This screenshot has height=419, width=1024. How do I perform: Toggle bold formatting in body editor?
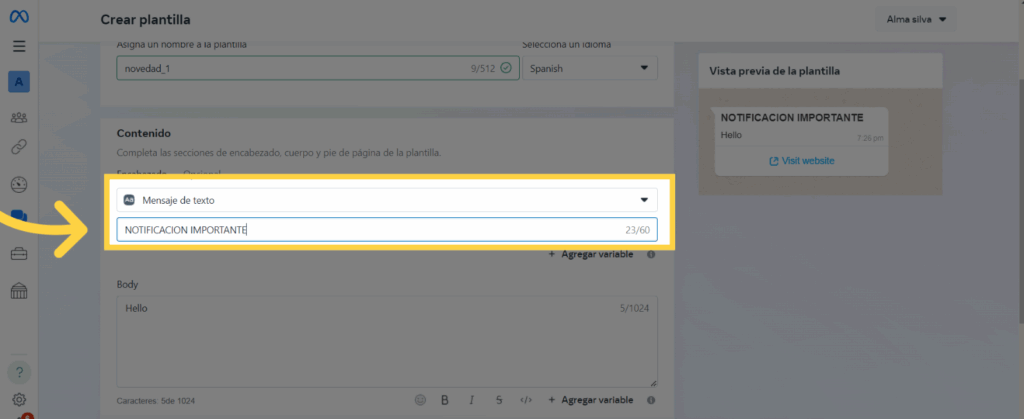[445, 400]
